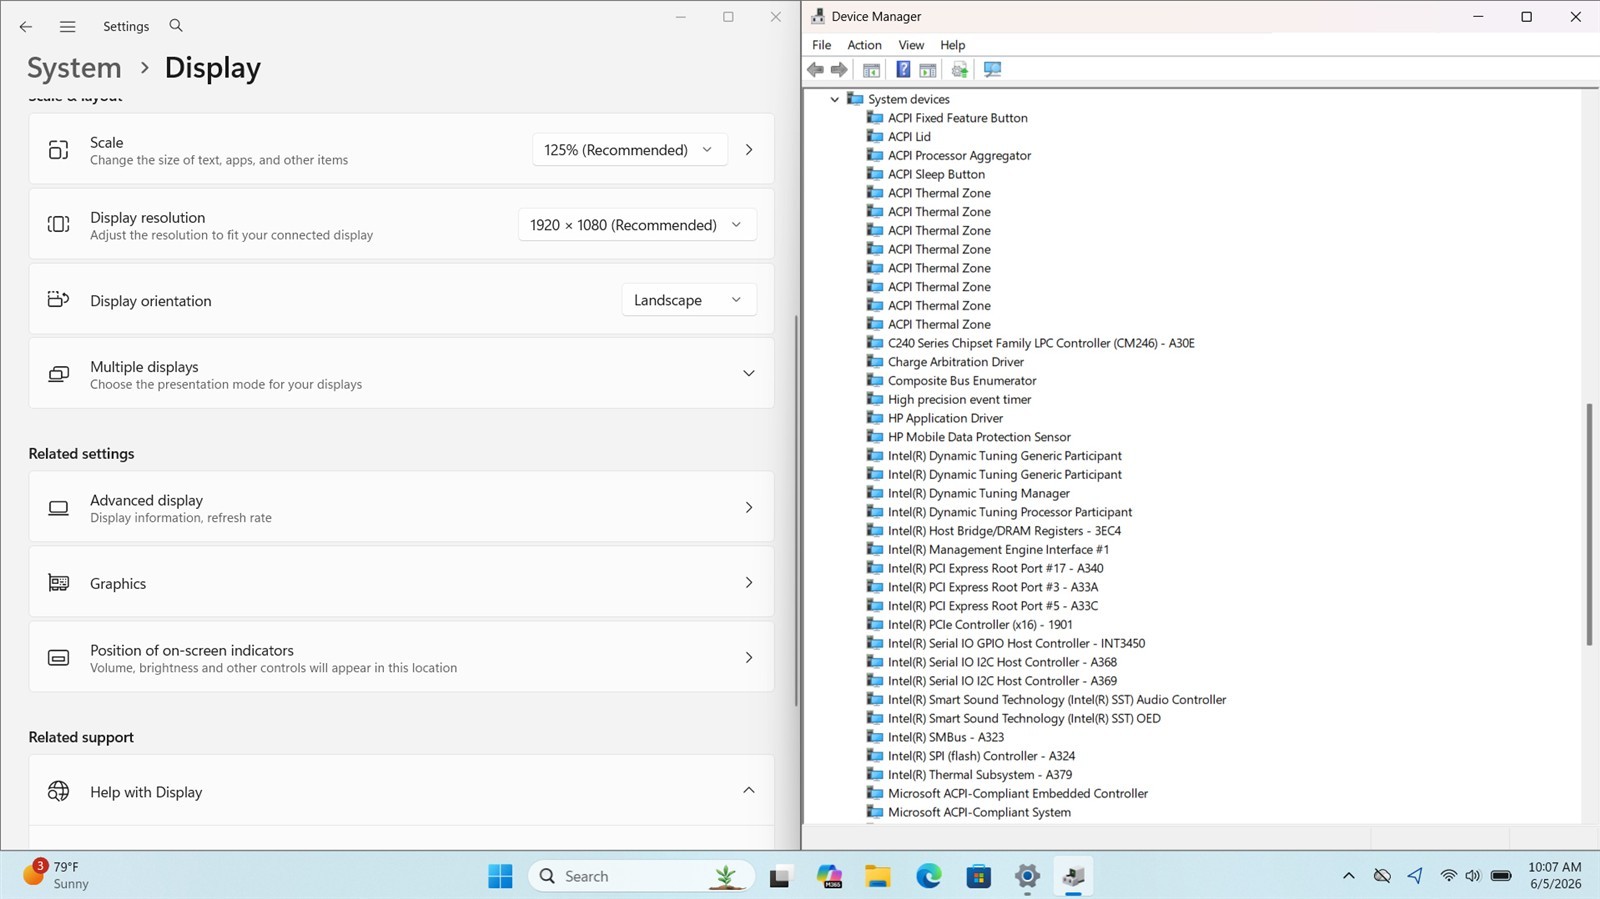The width and height of the screenshot is (1600, 899).
Task: Click the Settings page vertical scrollbar
Action: pyautogui.click(x=795, y=511)
